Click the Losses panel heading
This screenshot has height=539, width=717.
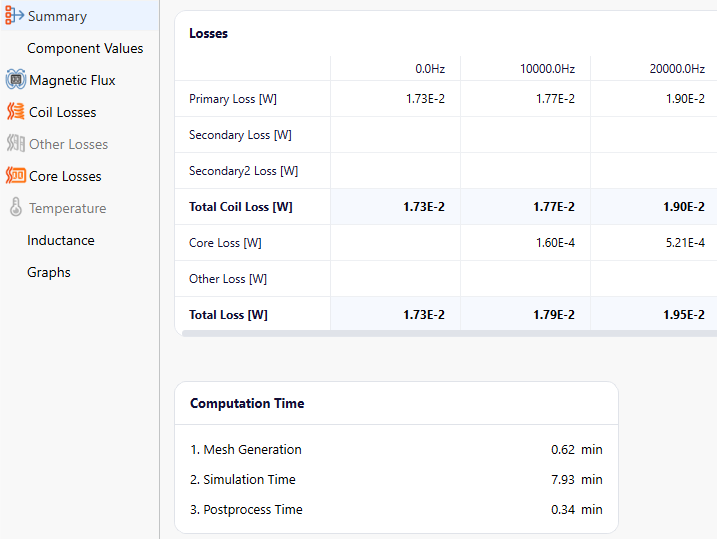tap(209, 33)
